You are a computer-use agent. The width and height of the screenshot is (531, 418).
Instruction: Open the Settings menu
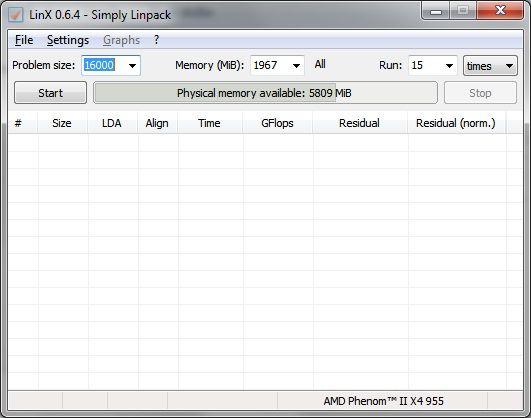(x=68, y=40)
